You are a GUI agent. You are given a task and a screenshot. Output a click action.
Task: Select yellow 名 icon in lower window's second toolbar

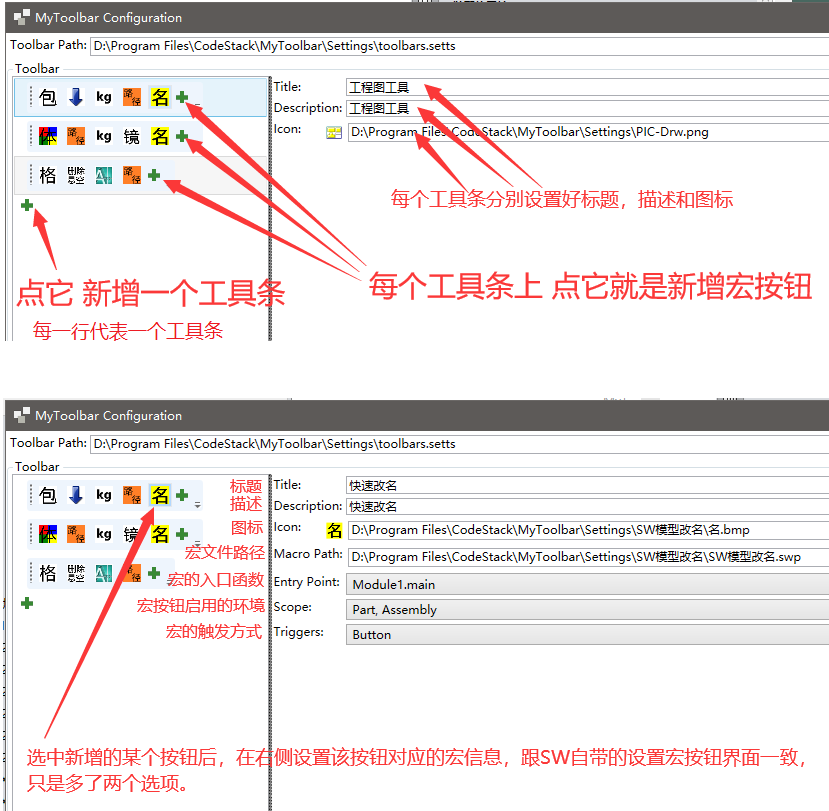(160, 534)
